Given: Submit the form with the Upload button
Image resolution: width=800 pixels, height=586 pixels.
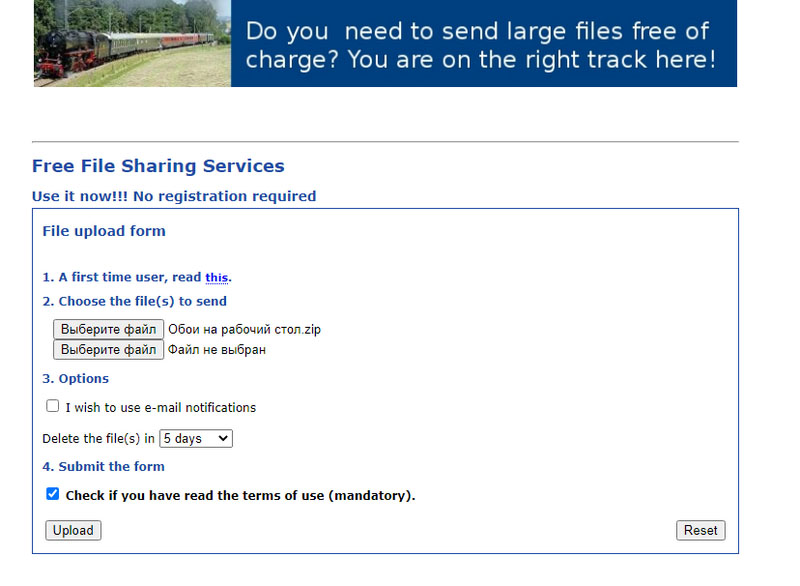Looking at the screenshot, I should coord(73,530).
